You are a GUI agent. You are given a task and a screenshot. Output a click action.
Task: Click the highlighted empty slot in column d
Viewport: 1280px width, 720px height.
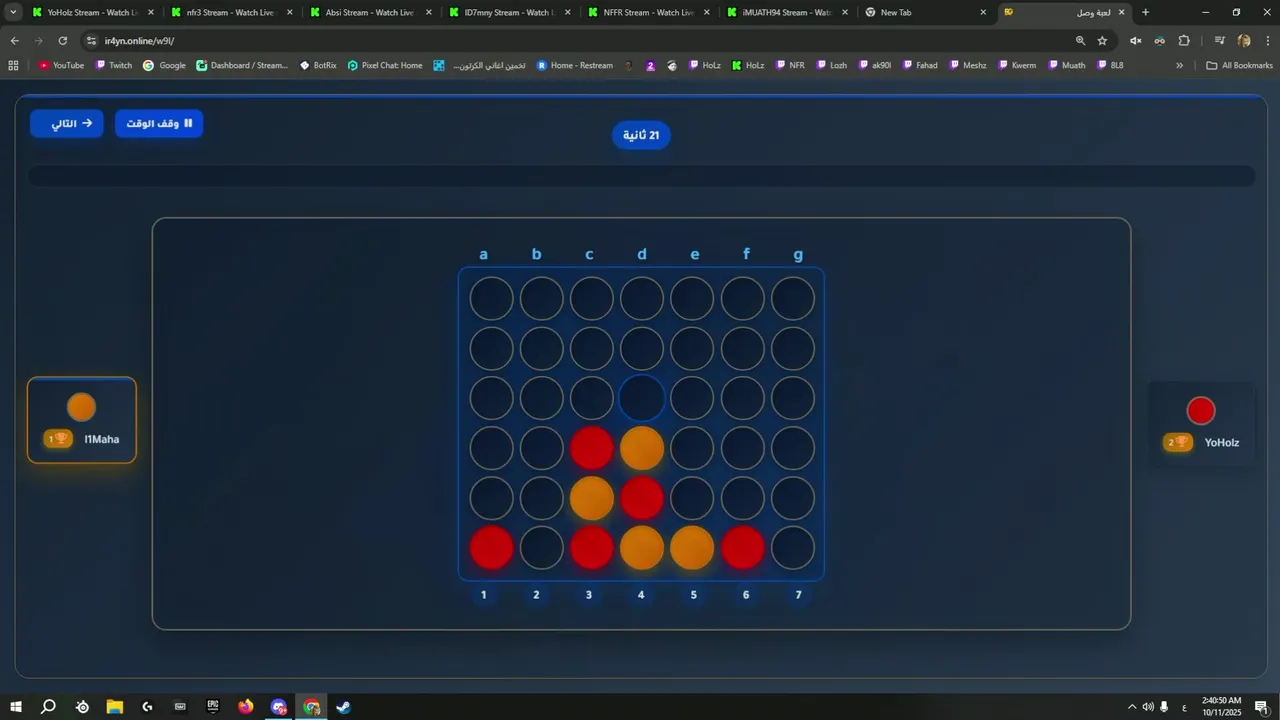(x=642, y=398)
